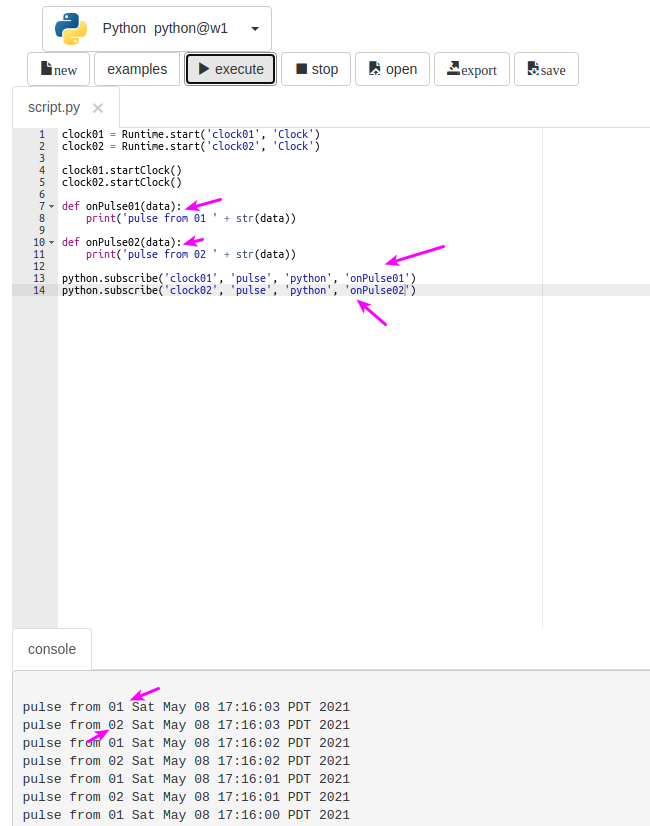Switch to the console tab
This screenshot has height=826, width=650.
tap(52, 649)
